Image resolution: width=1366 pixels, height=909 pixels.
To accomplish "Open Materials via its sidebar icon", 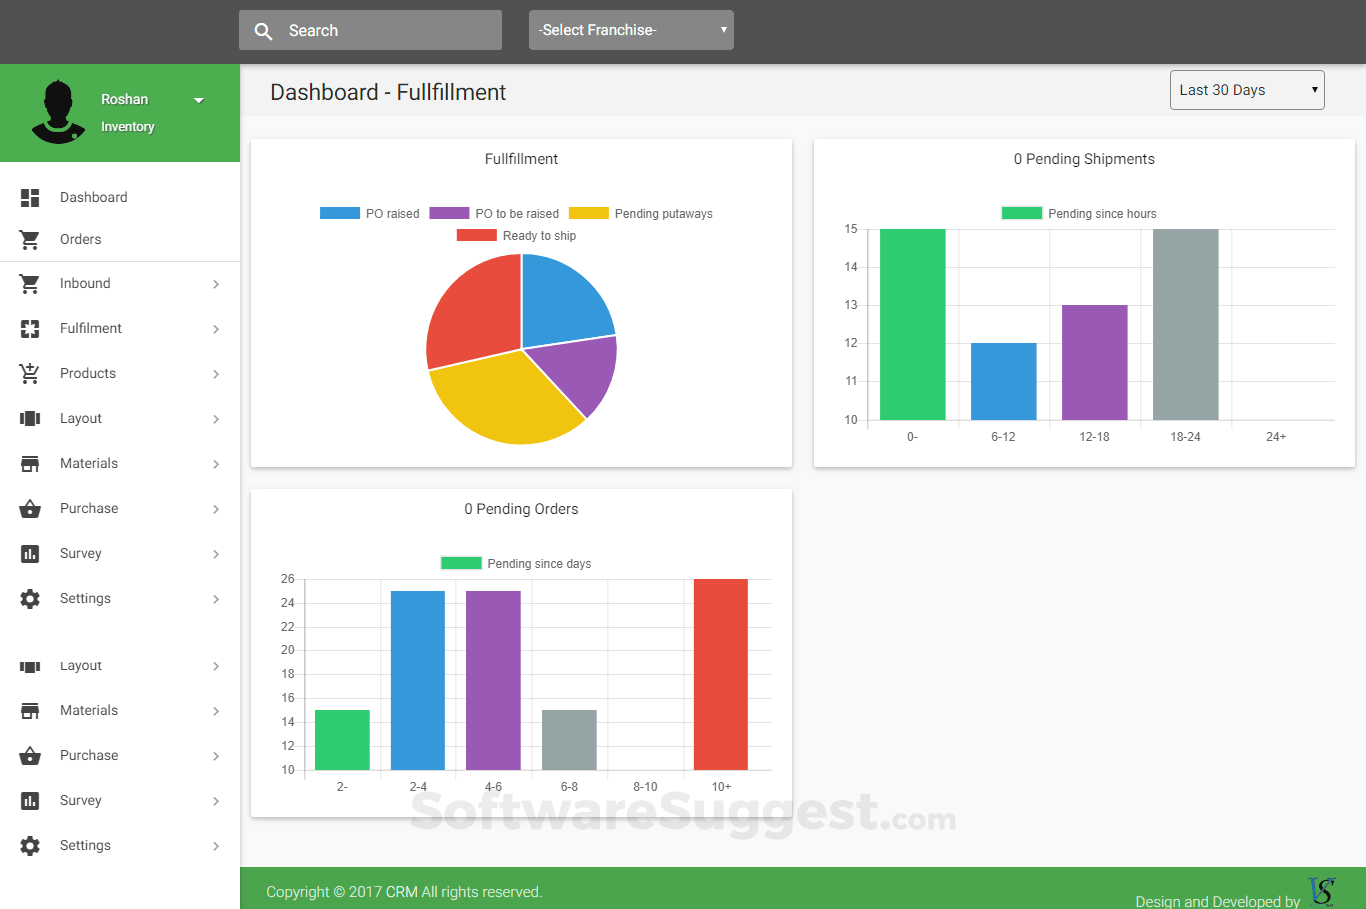I will coord(30,463).
